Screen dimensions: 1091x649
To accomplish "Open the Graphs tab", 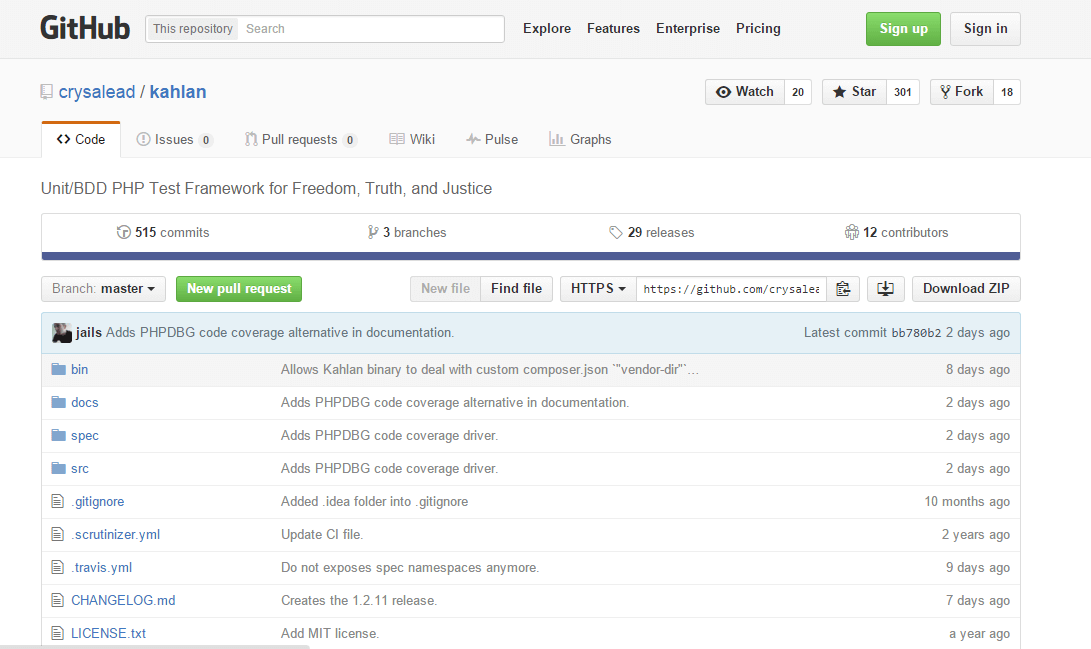I will (x=580, y=139).
